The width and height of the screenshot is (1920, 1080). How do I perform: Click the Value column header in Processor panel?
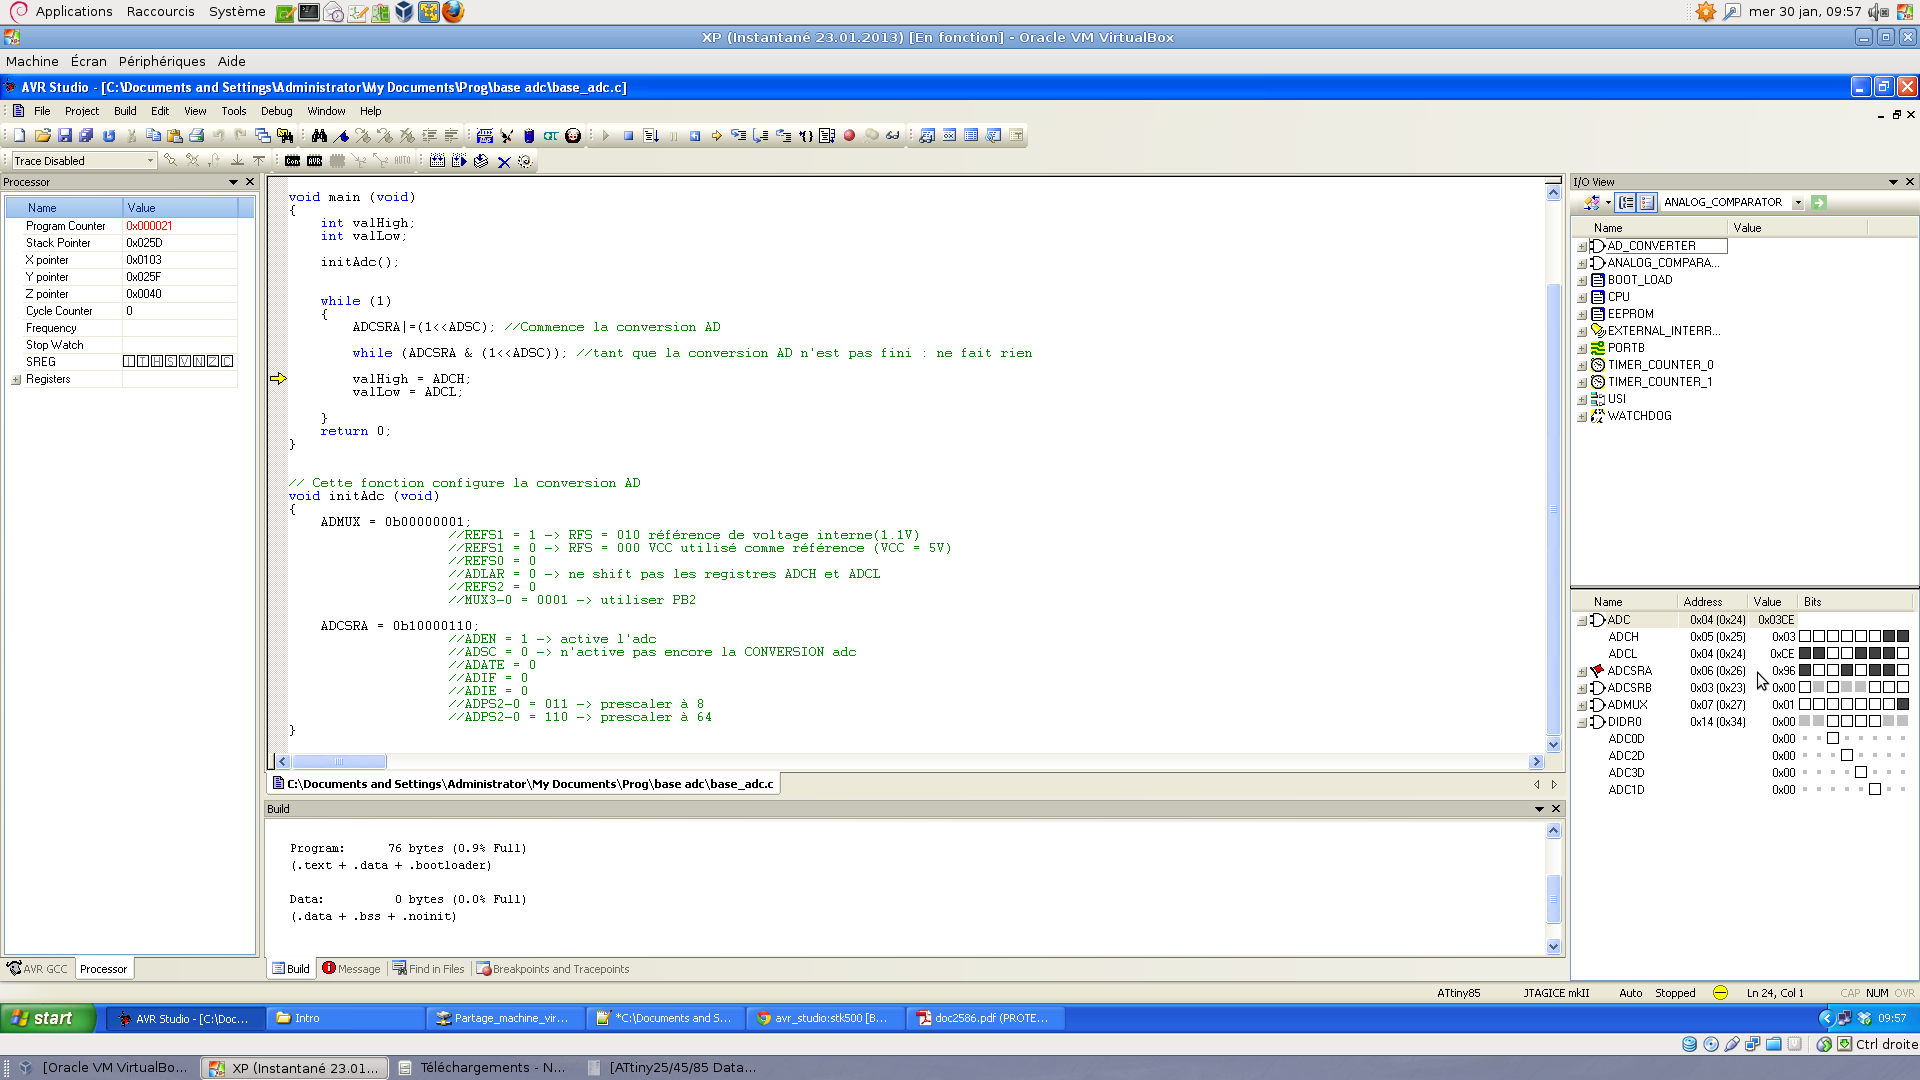[180, 208]
